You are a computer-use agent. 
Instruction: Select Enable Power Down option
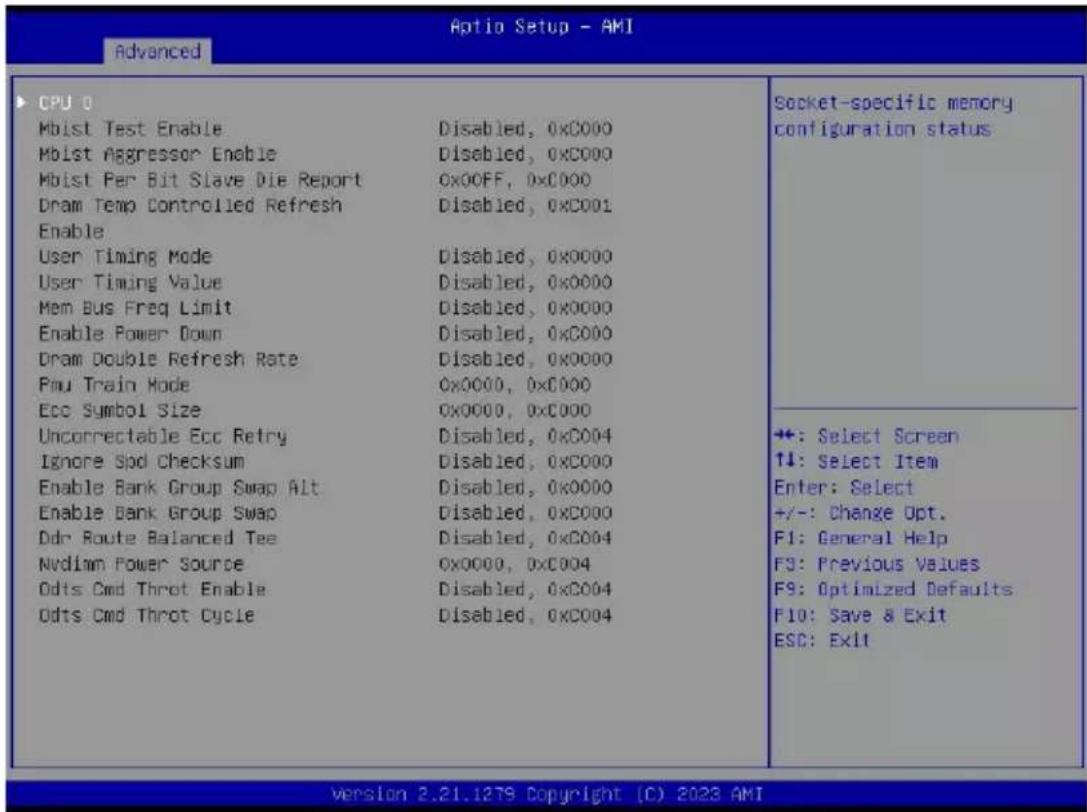coord(130,334)
